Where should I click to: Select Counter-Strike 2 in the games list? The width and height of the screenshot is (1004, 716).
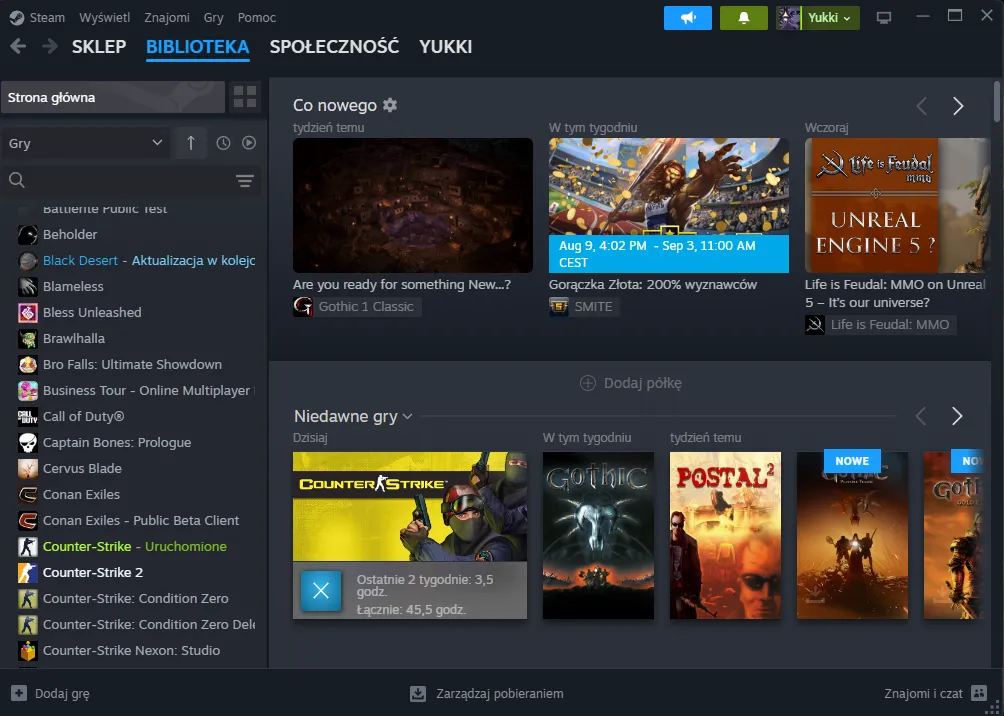click(93, 572)
